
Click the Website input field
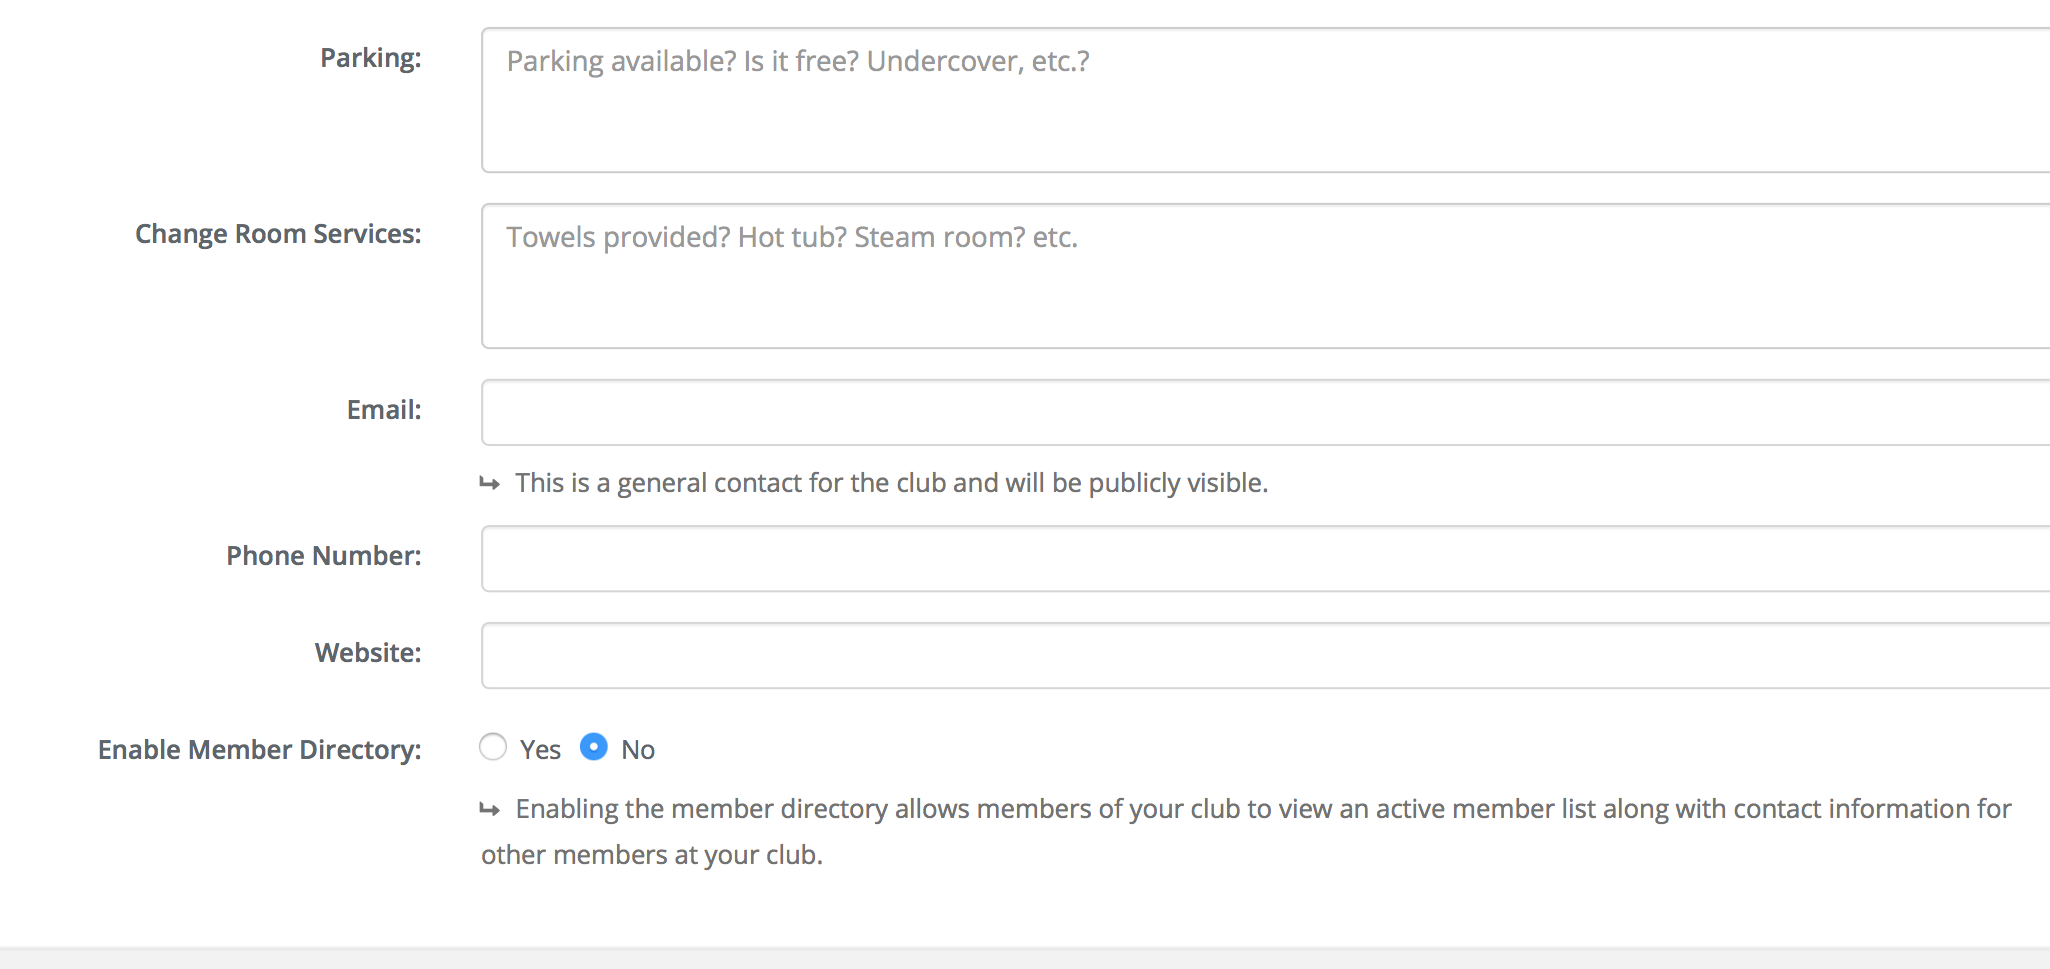tap(1266, 655)
